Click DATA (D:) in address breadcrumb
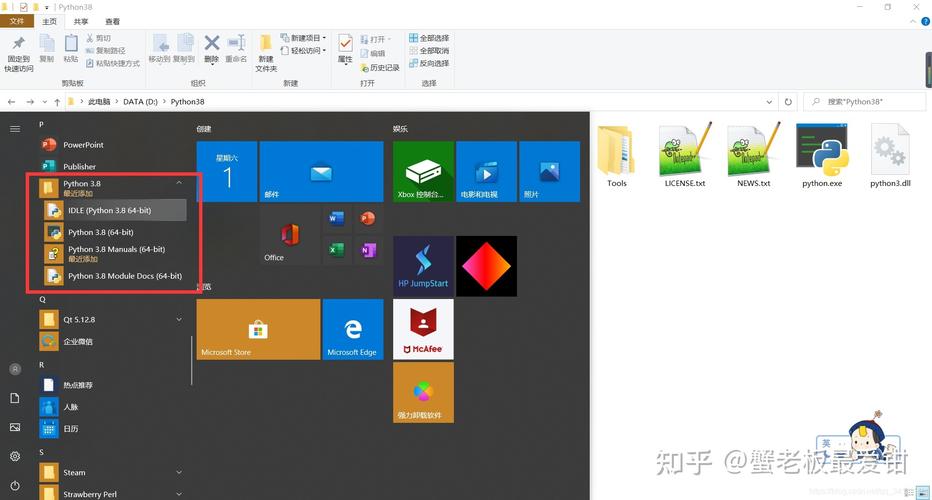The width and height of the screenshot is (932, 500). [140, 102]
